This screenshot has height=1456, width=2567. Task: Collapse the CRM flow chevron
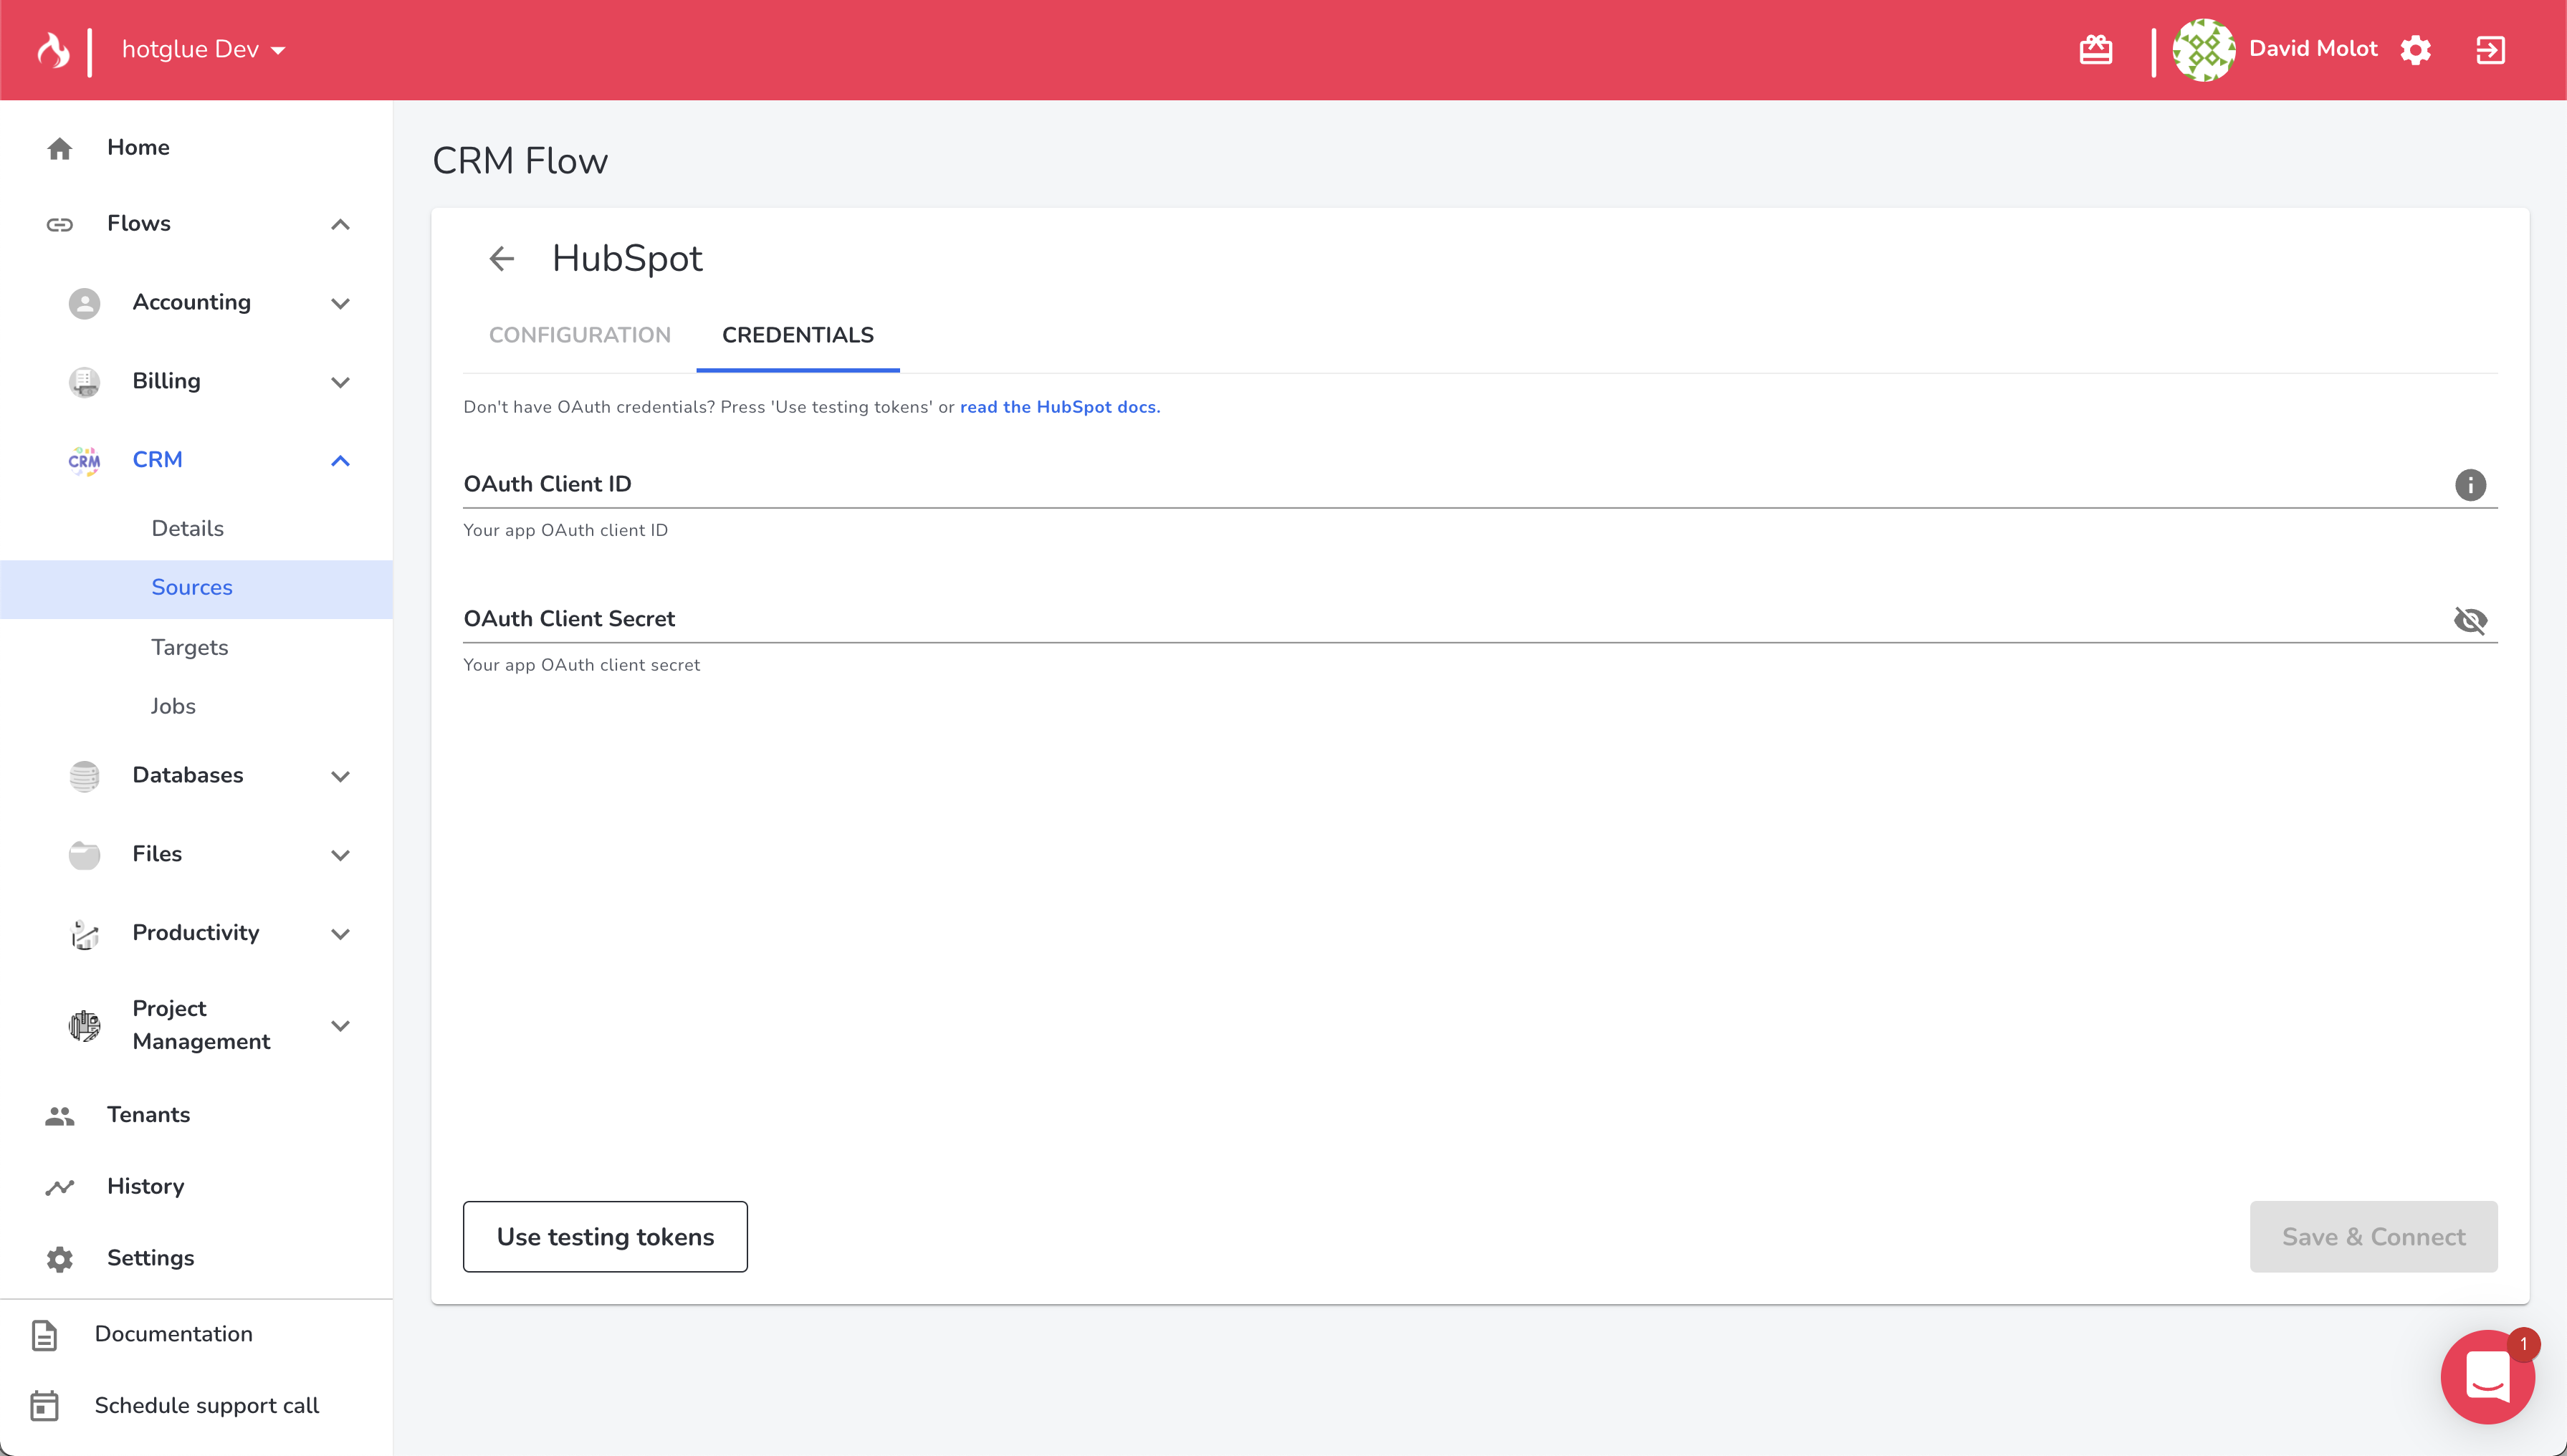coord(340,461)
